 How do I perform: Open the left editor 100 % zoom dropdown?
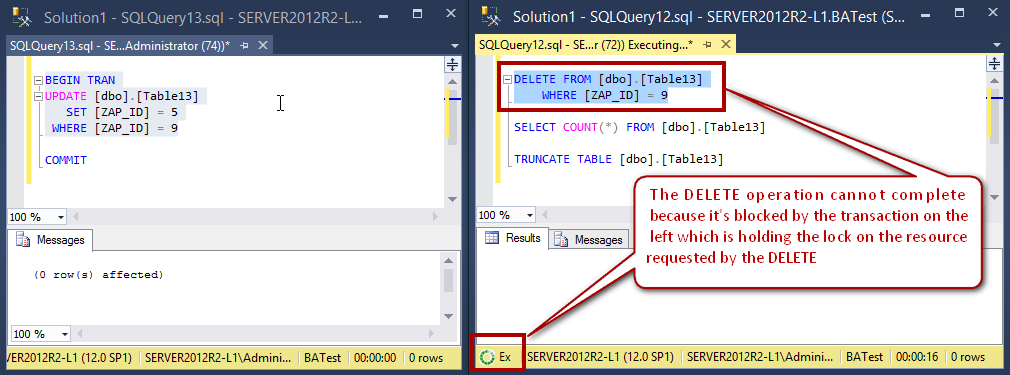pos(61,217)
